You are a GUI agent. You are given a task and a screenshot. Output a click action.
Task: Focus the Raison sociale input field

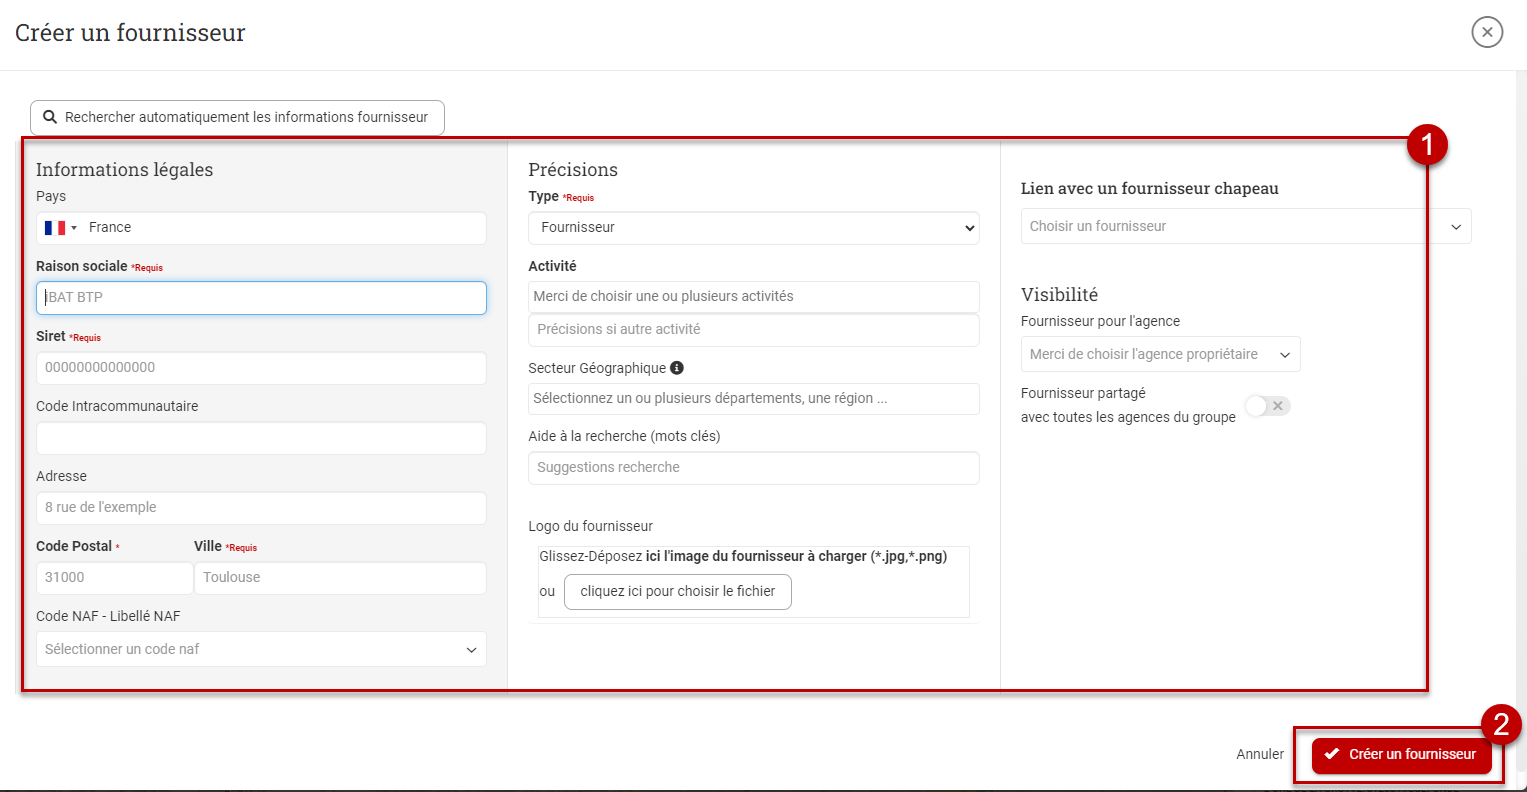click(x=261, y=298)
